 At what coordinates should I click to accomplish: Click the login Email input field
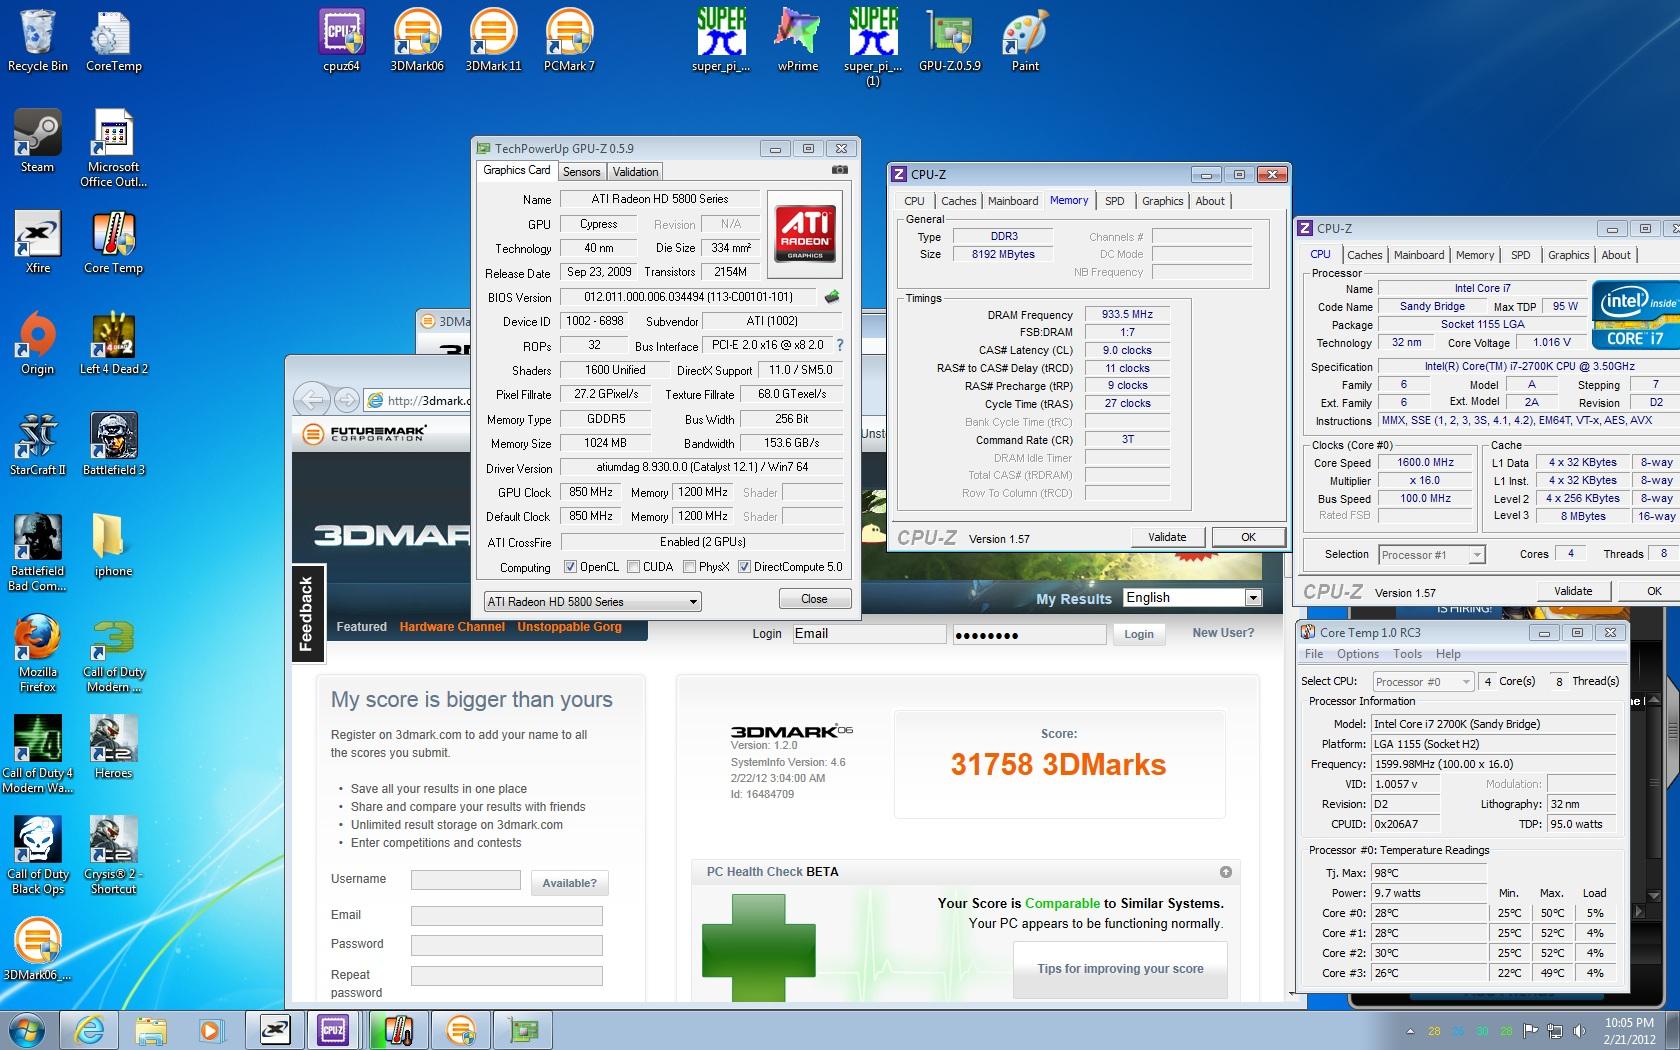(869, 634)
